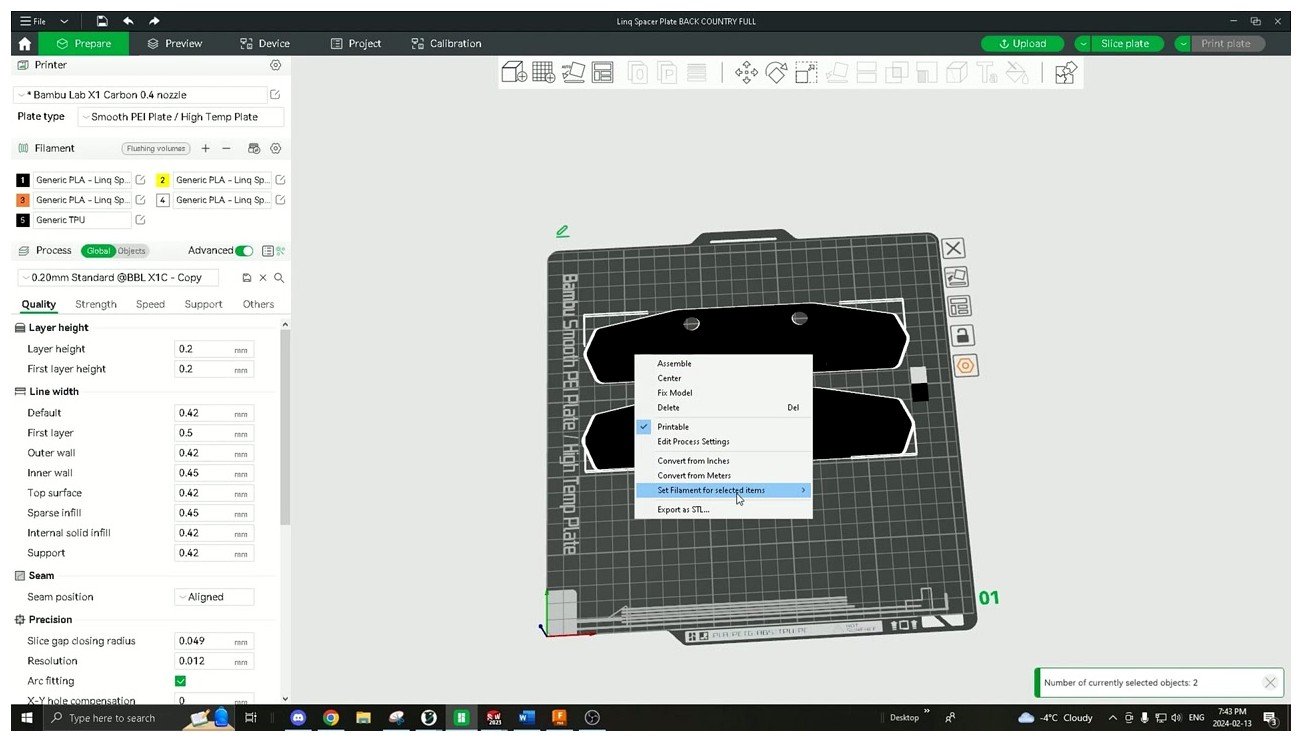Click the plate arrange icon beside the bed

pos(958,306)
